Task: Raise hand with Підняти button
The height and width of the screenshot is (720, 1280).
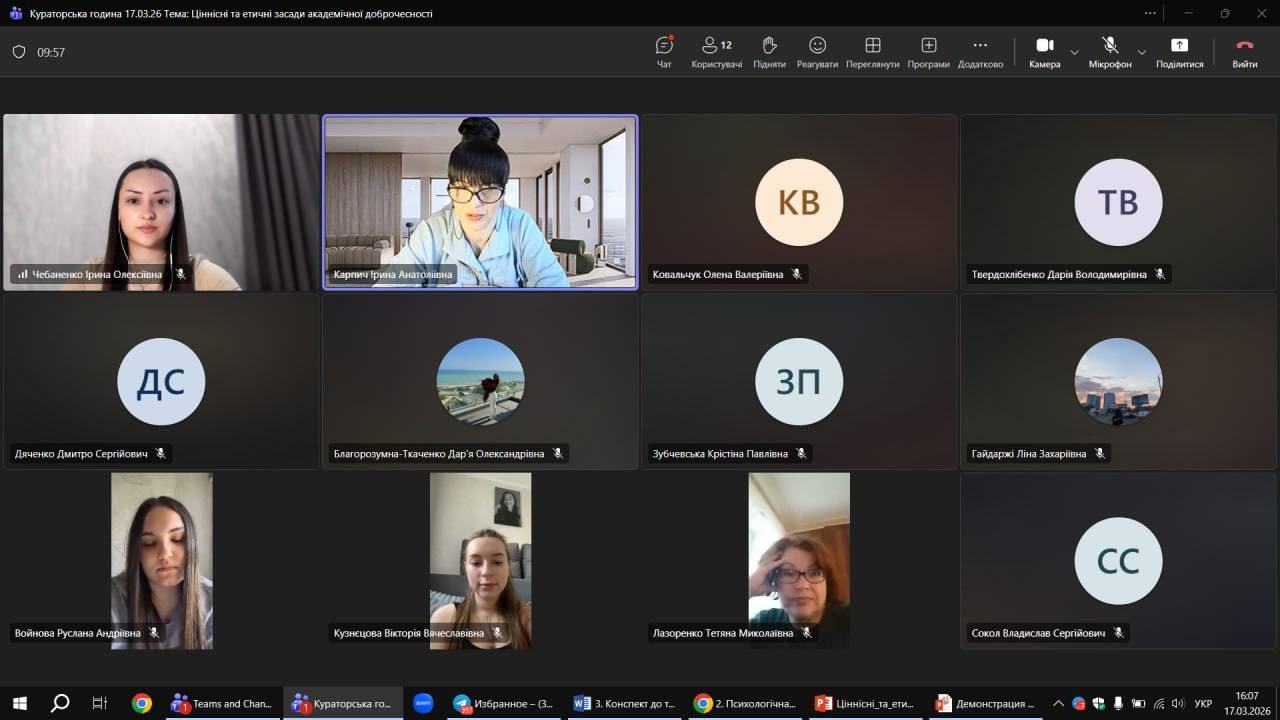Action: click(769, 52)
